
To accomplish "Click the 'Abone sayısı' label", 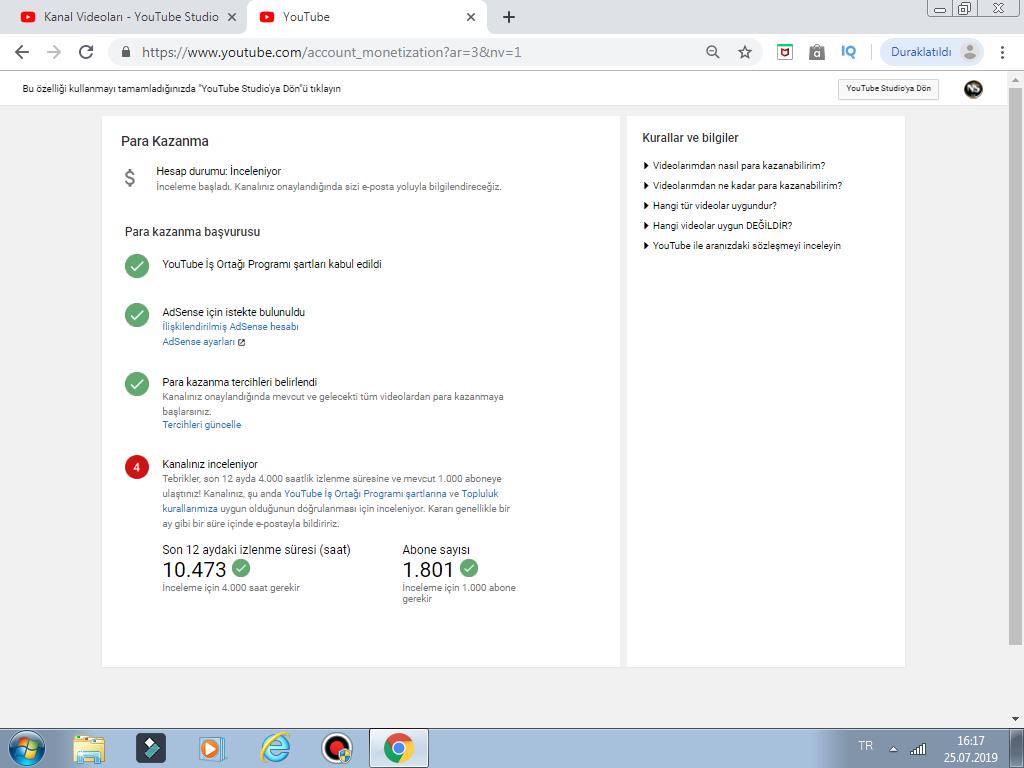I will pos(436,550).
